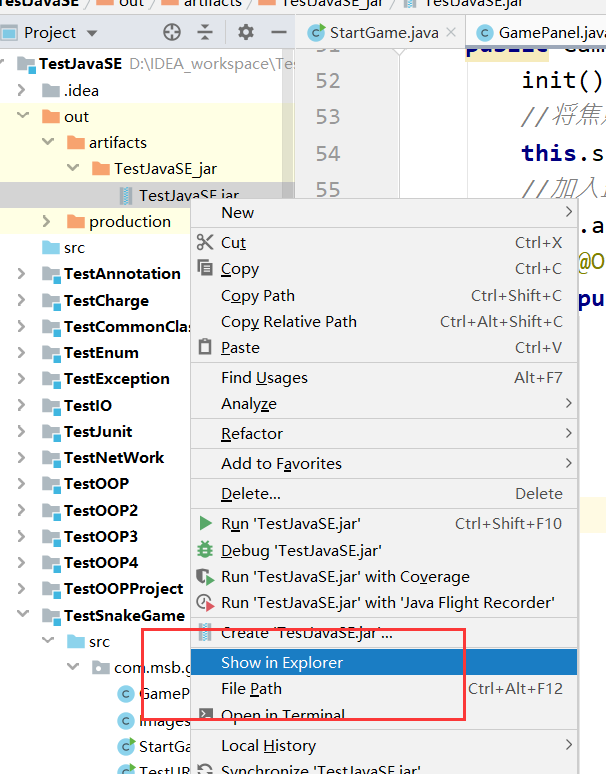
Task: Click the locate/scroll-from-source target icon
Action: pyautogui.click(x=172, y=33)
